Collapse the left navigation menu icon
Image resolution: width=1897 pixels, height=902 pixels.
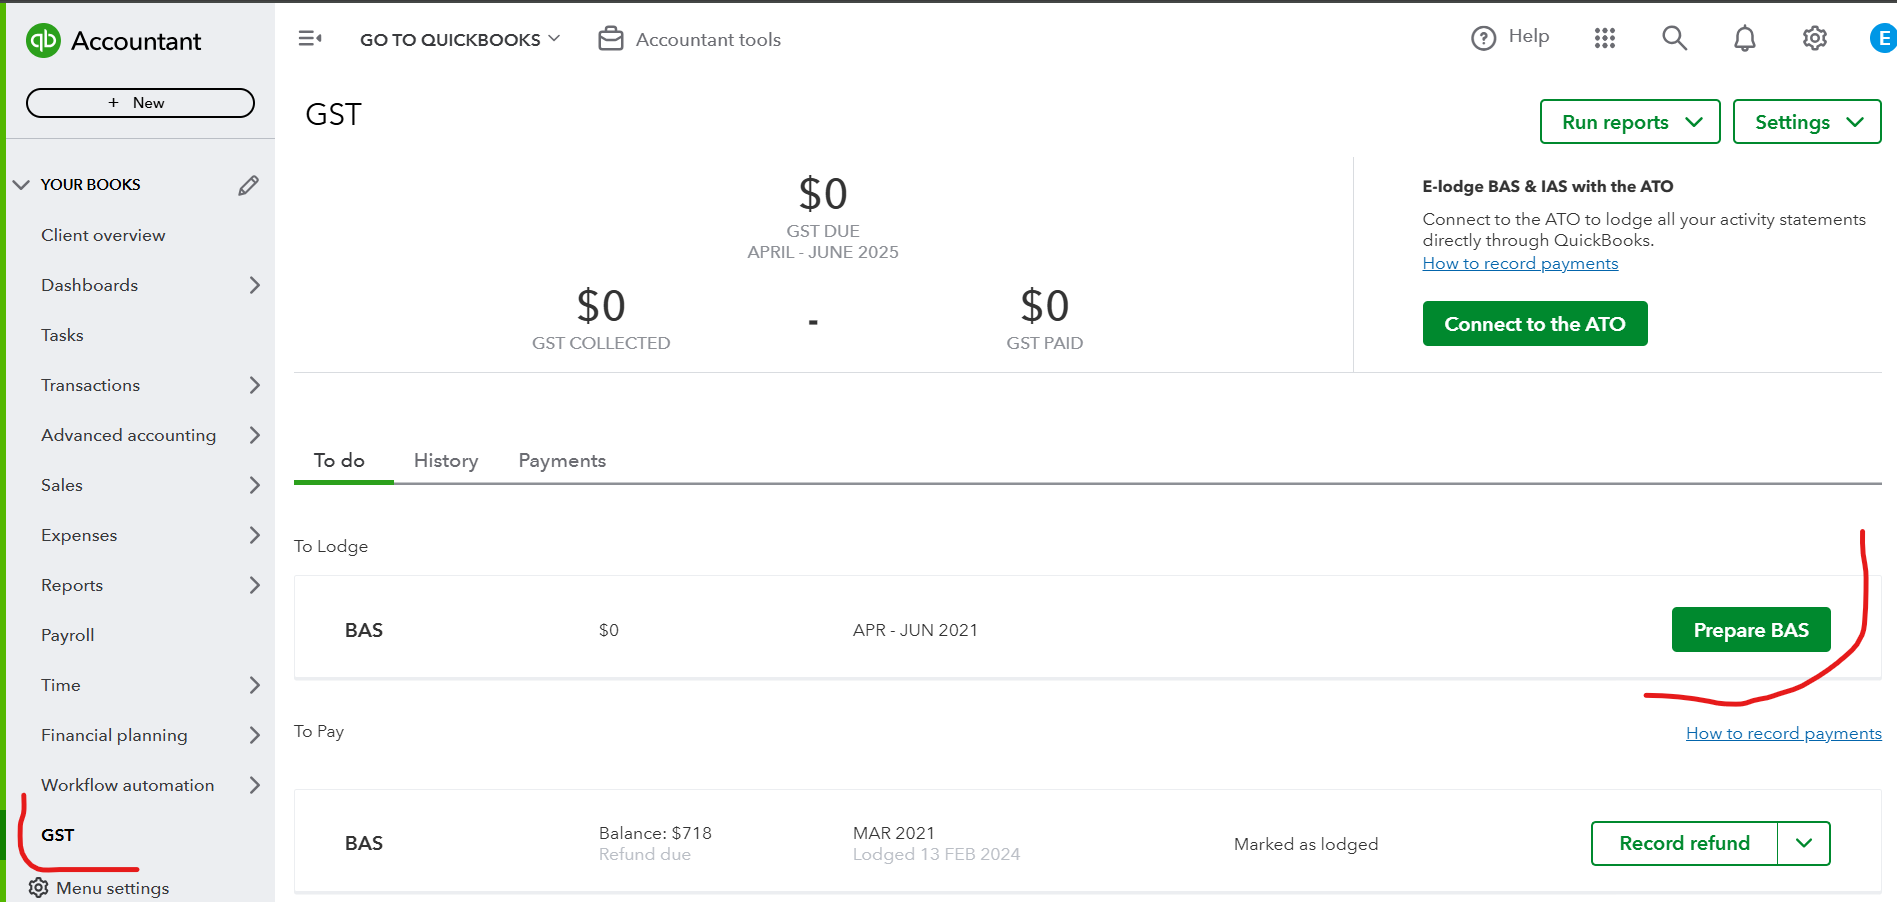click(x=310, y=38)
